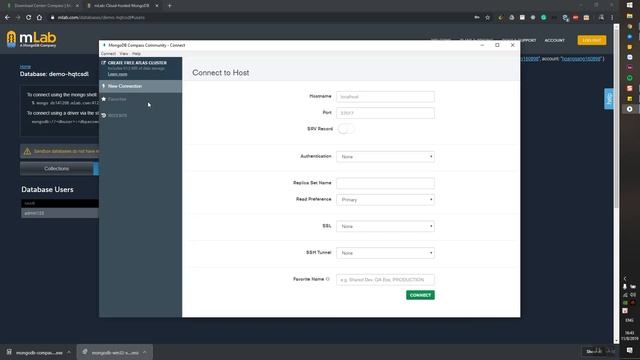The height and width of the screenshot is (360, 640).
Task: Open the red extension icon in toolbar
Action: (576, 18)
